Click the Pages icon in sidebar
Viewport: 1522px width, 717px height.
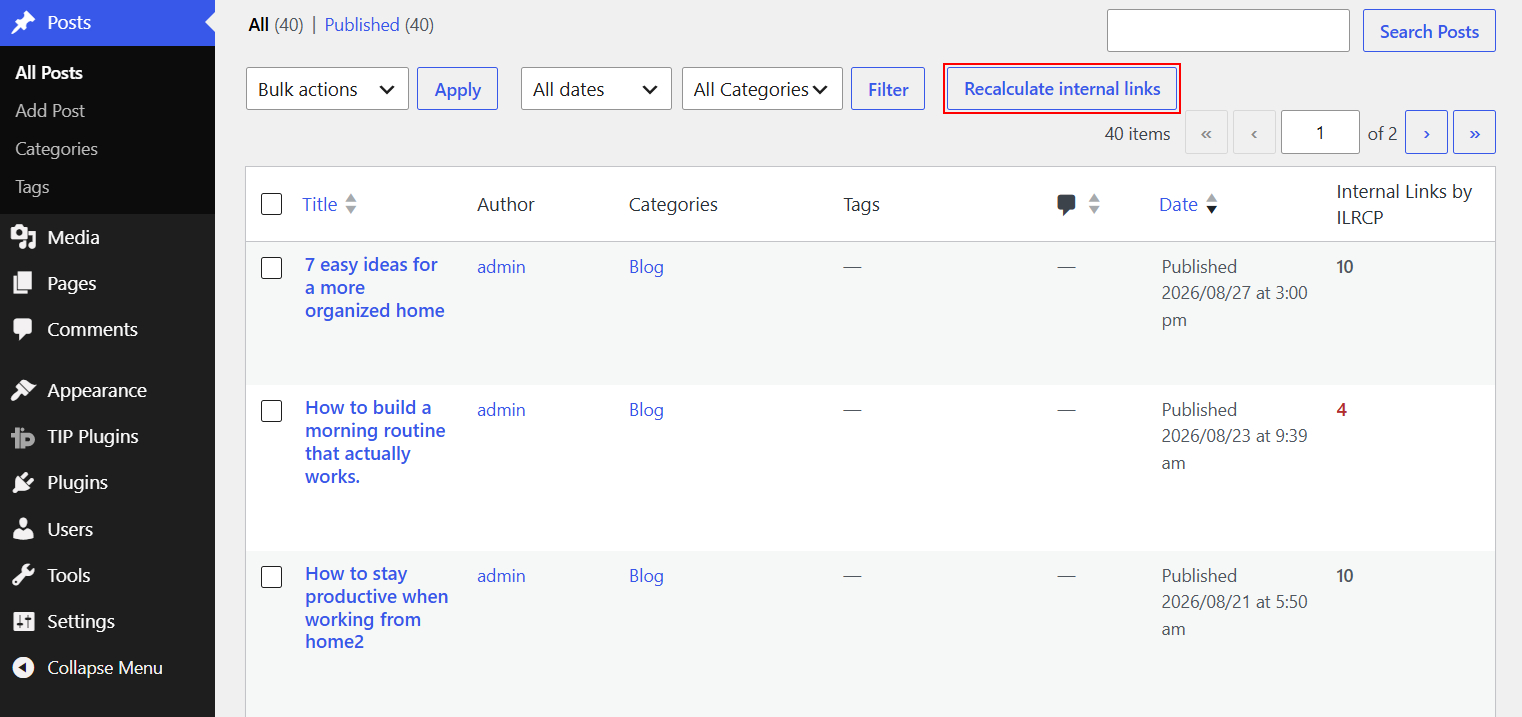tap(23, 283)
